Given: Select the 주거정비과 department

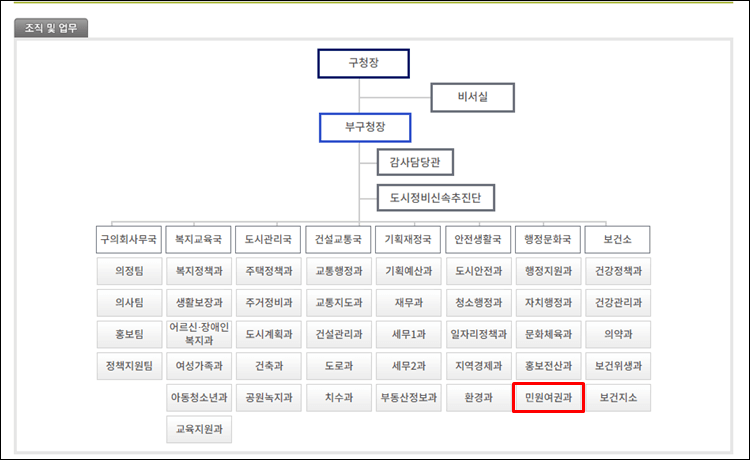Looking at the screenshot, I should [269, 303].
